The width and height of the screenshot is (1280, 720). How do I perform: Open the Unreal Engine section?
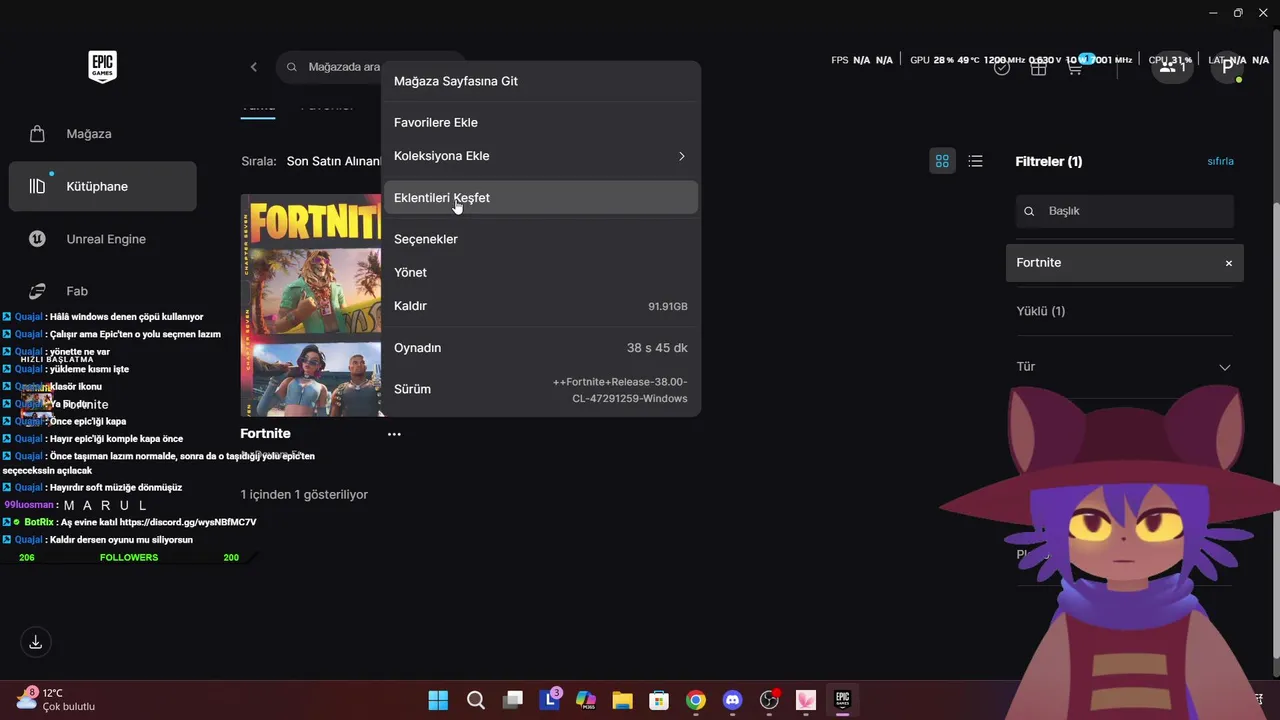pyautogui.click(x=102, y=239)
